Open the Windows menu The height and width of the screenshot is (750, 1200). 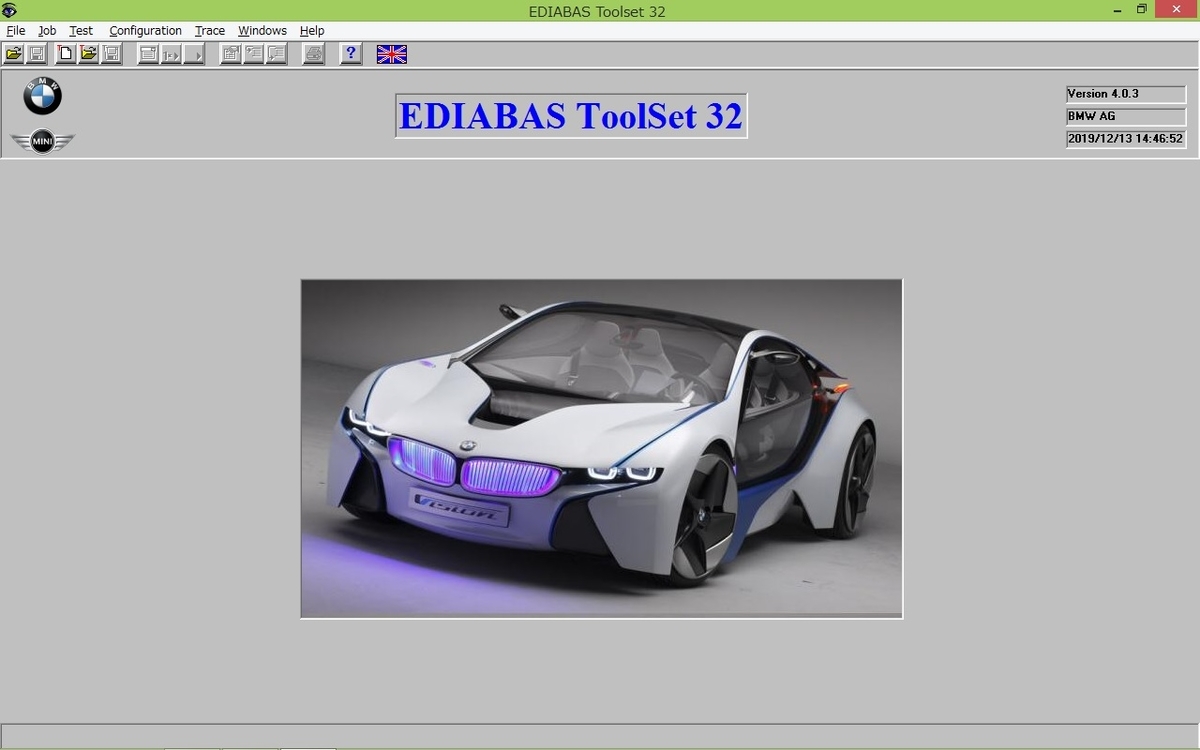(263, 31)
